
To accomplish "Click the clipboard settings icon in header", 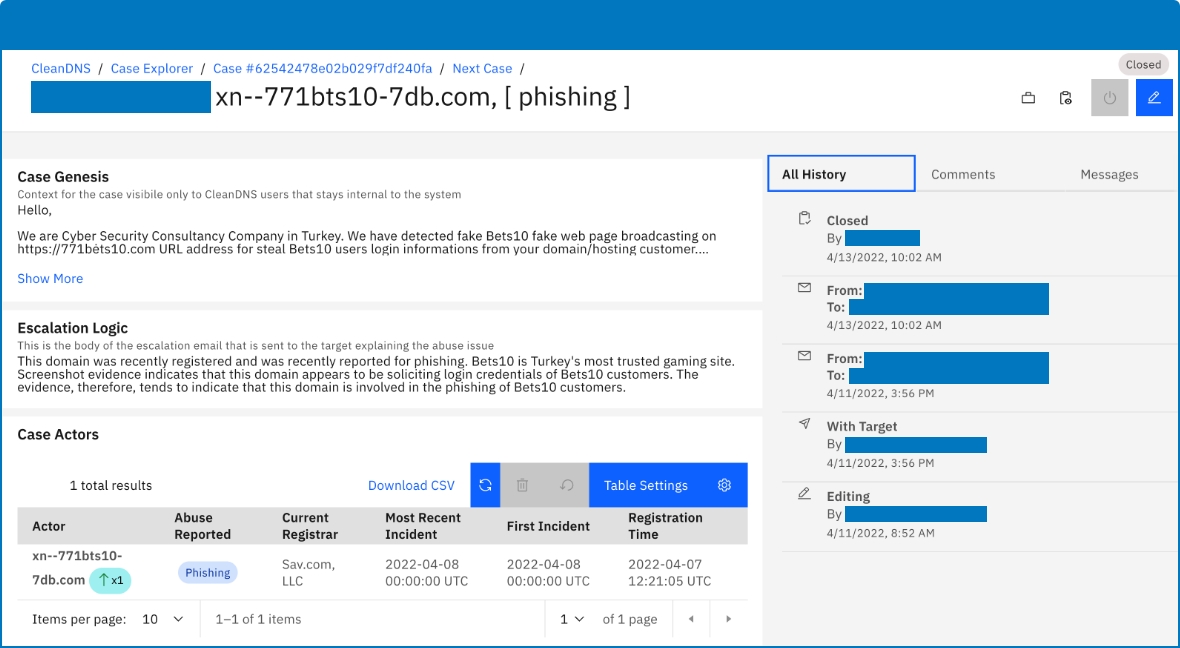I will 1065,98.
